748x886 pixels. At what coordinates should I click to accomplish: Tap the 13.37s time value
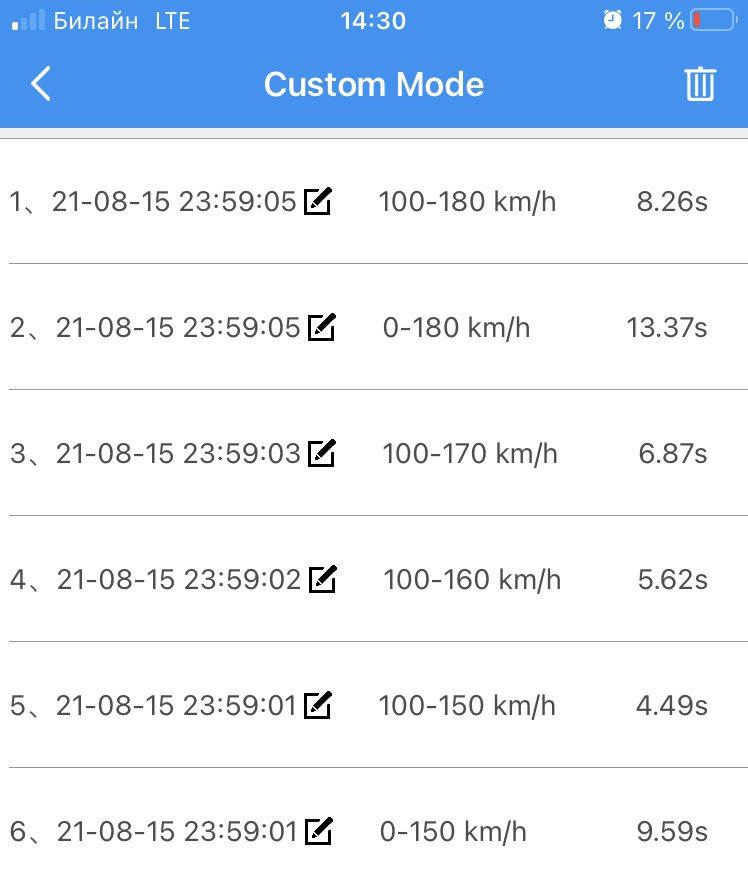click(666, 327)
